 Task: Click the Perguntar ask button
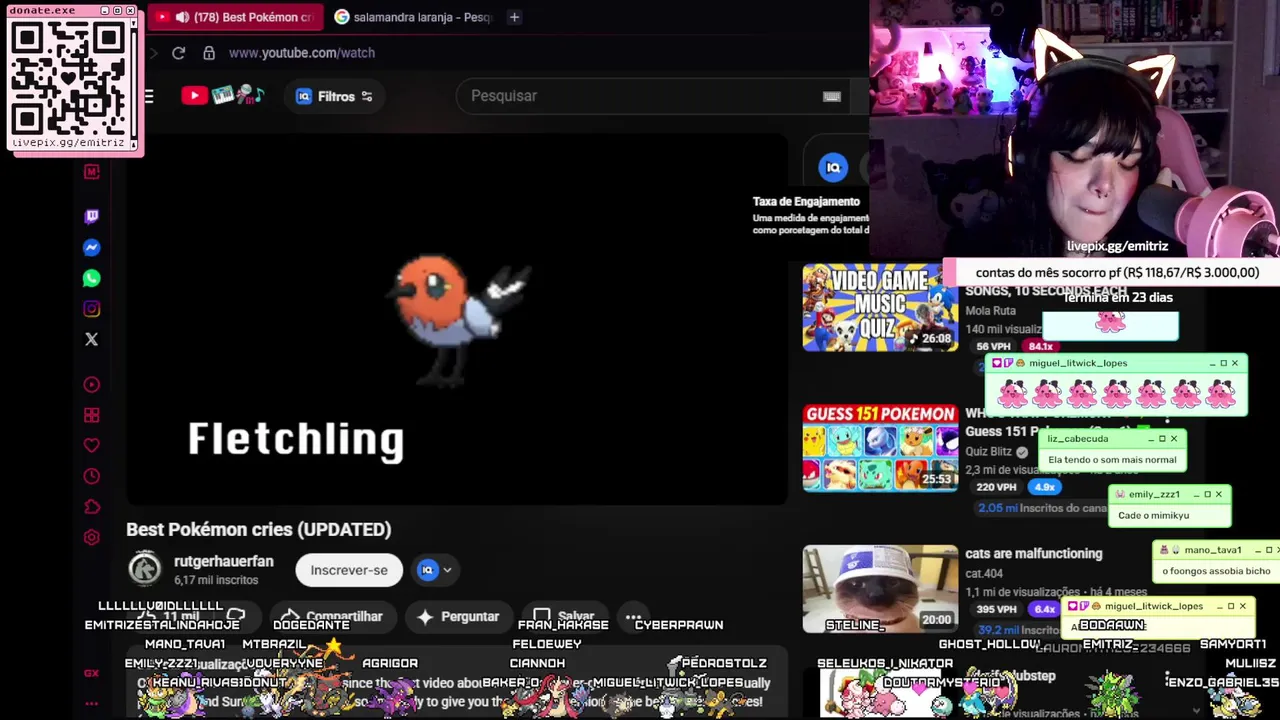[457, 617]
